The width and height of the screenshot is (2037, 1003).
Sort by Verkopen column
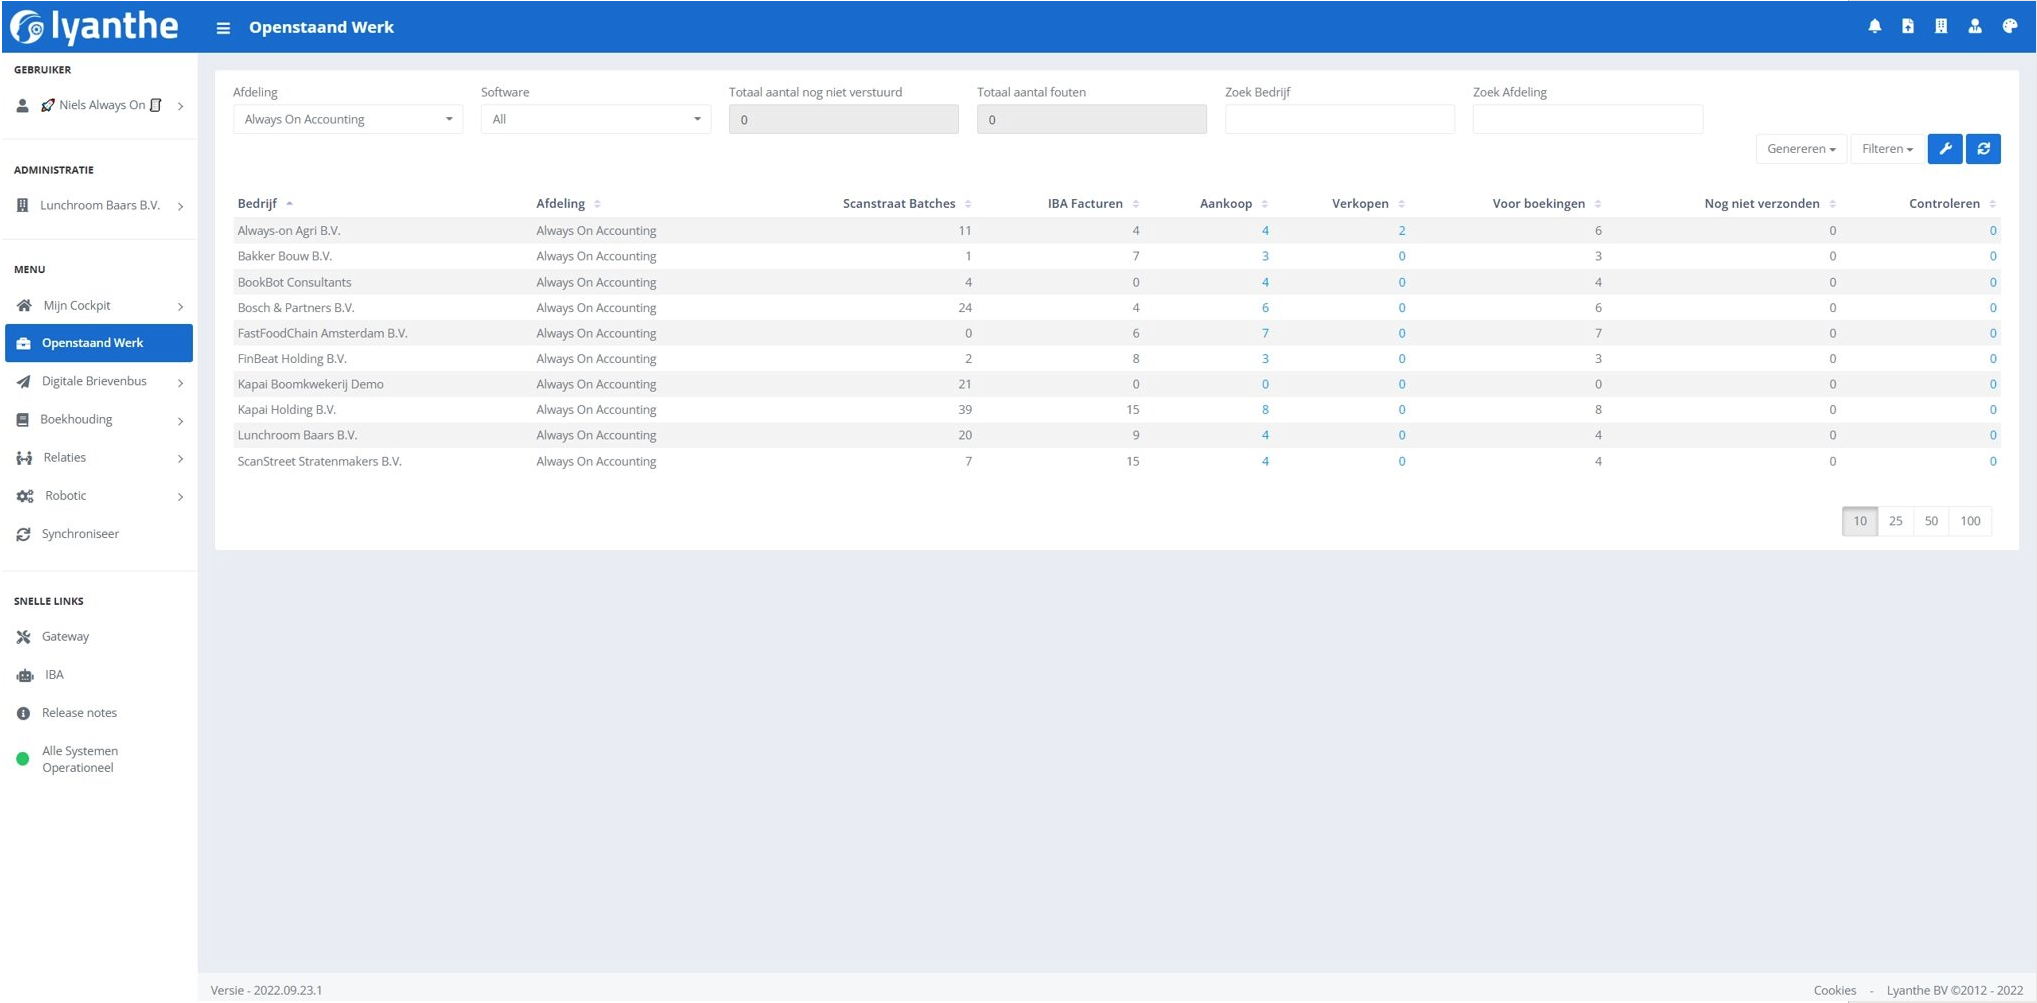click(x=1368, y=204)
